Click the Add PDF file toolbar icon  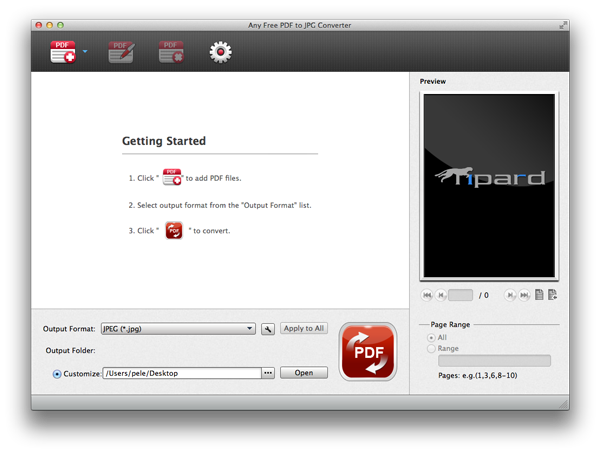[x=63, y=52]
